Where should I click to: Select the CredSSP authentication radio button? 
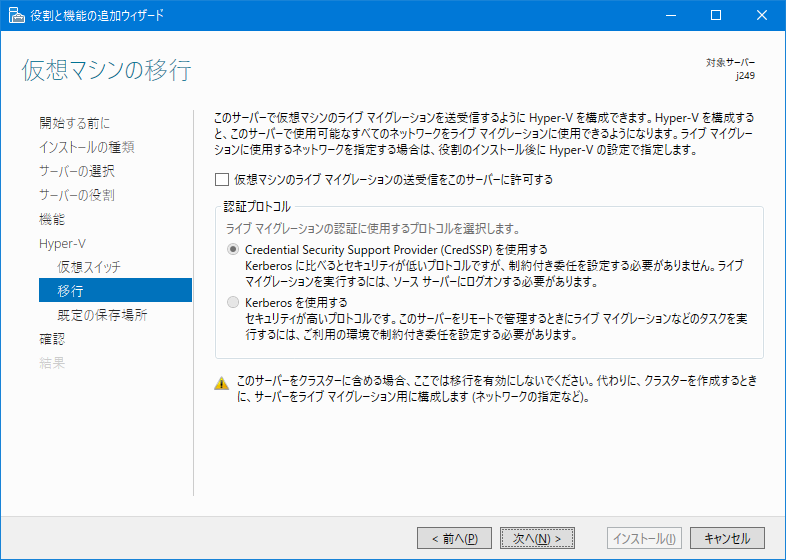coord(234,249)
